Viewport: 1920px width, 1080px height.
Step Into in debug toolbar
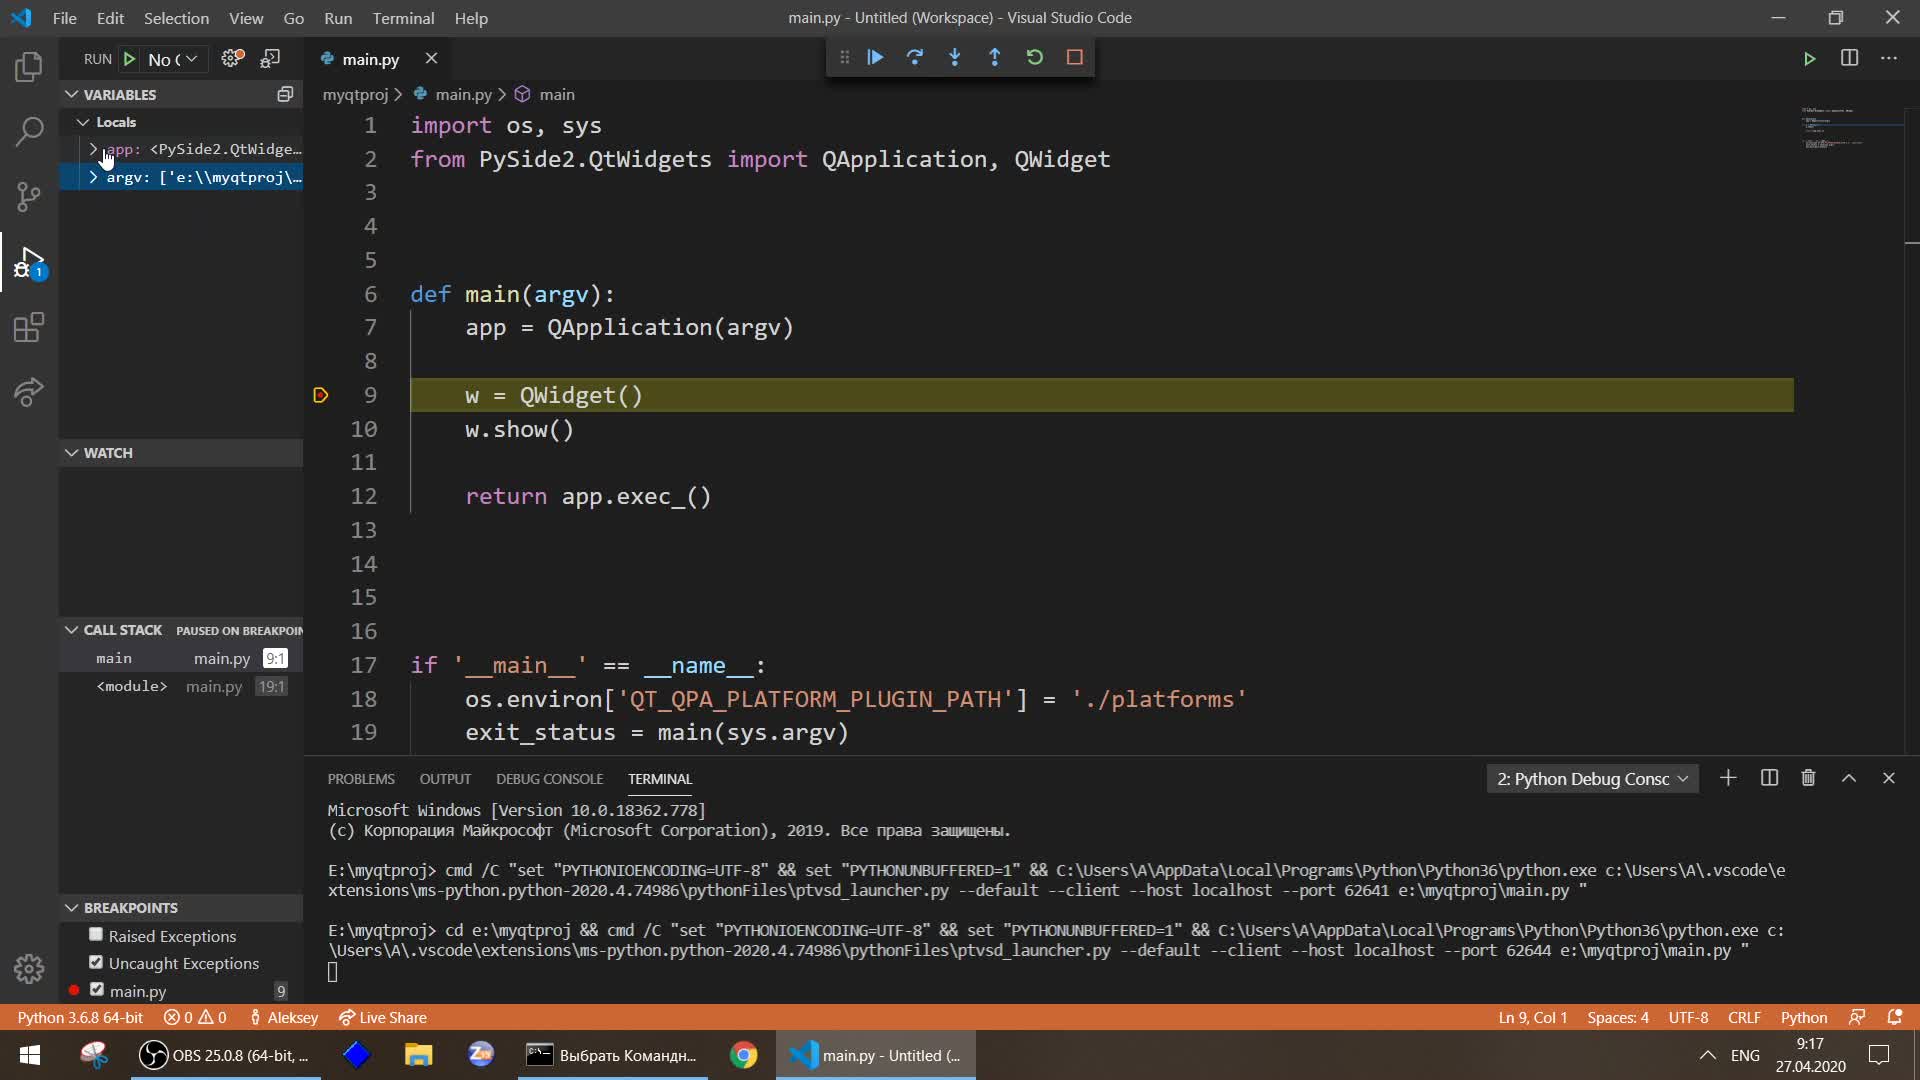pos(955,57)
